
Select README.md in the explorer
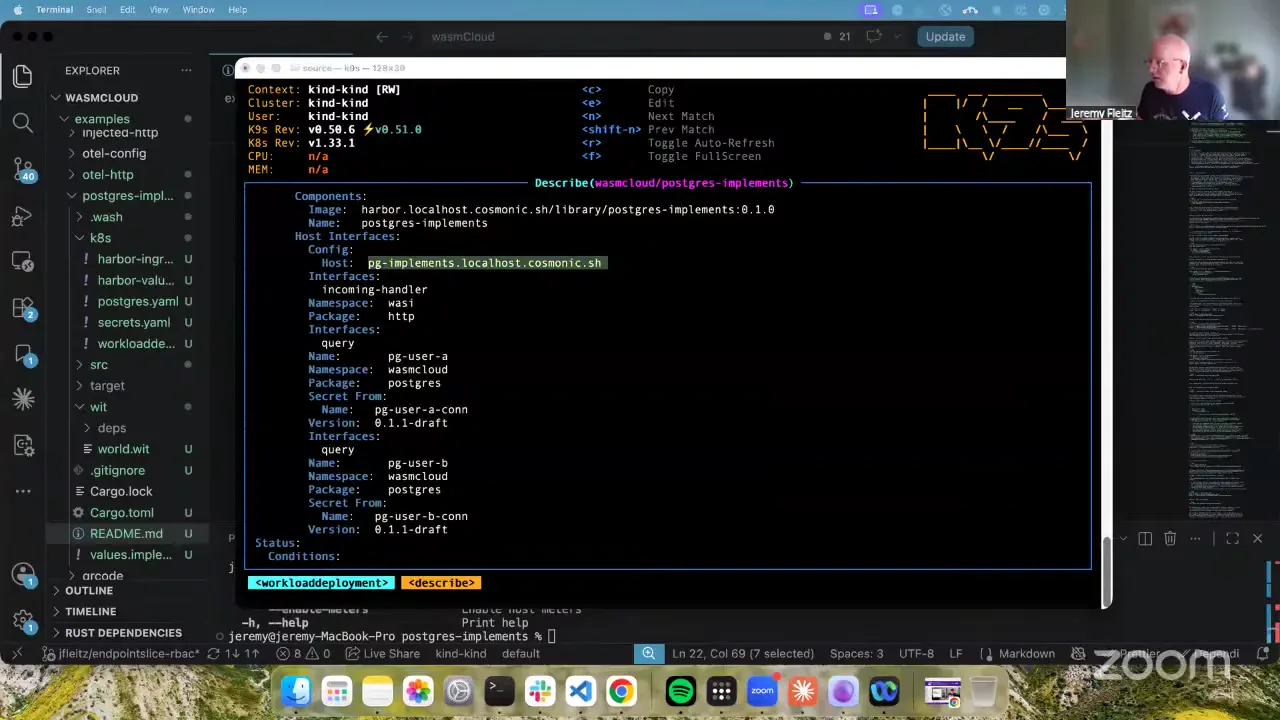pyautogui.click(x=127, y=534)
